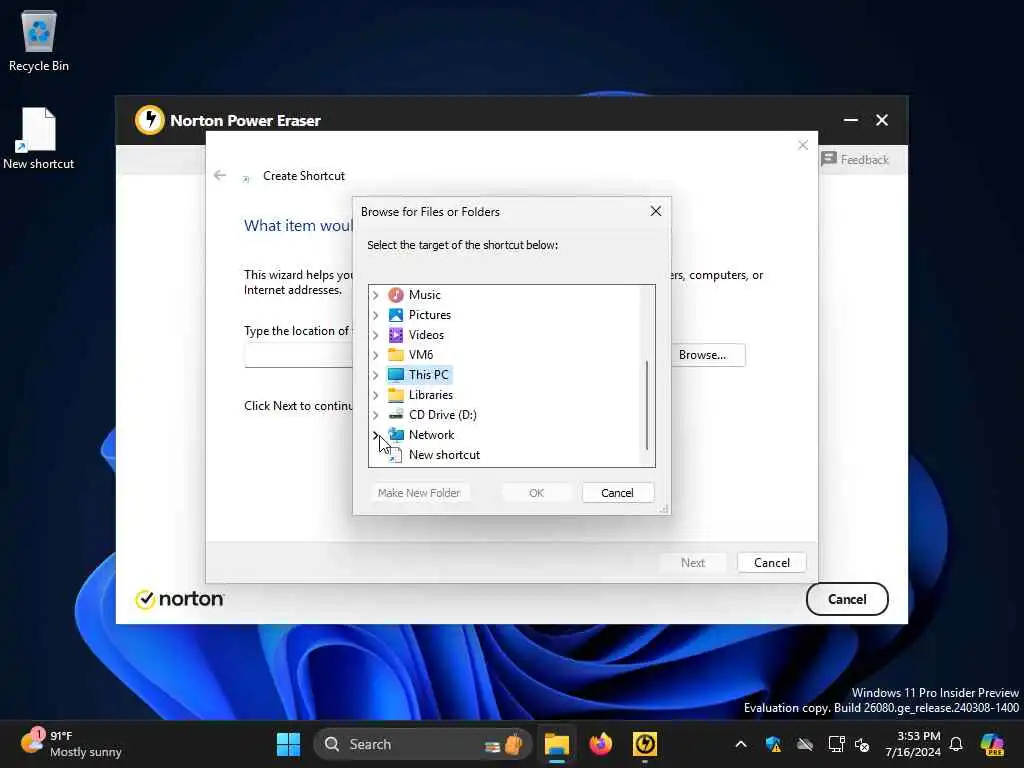The width and height of the screenshot is (1024, 768).
Task: Click Cancel in Browse for Files dialog
Action: 617,493
